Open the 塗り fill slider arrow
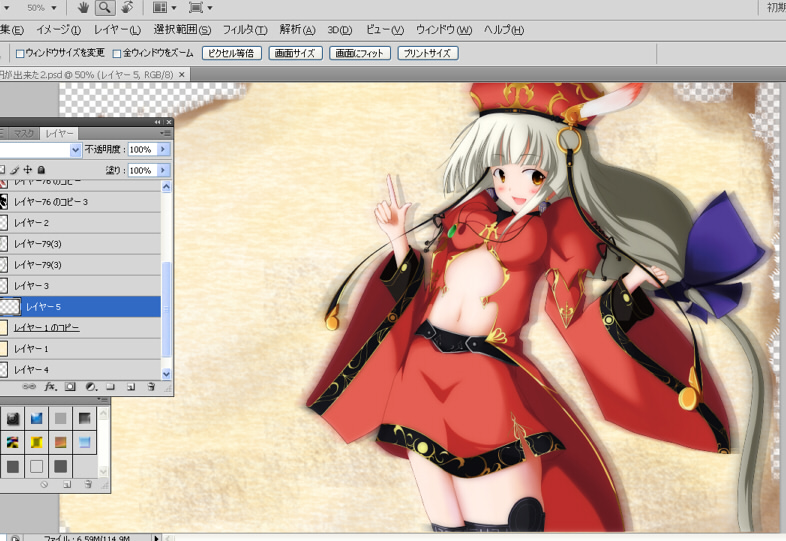Screen dimensions: 786x541 pos(163,171)
